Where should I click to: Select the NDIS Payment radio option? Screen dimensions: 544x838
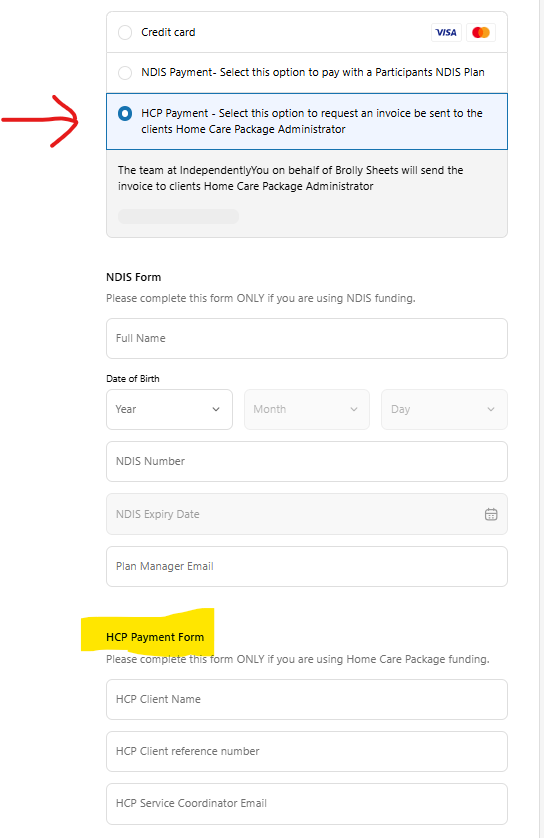(125, 73)
